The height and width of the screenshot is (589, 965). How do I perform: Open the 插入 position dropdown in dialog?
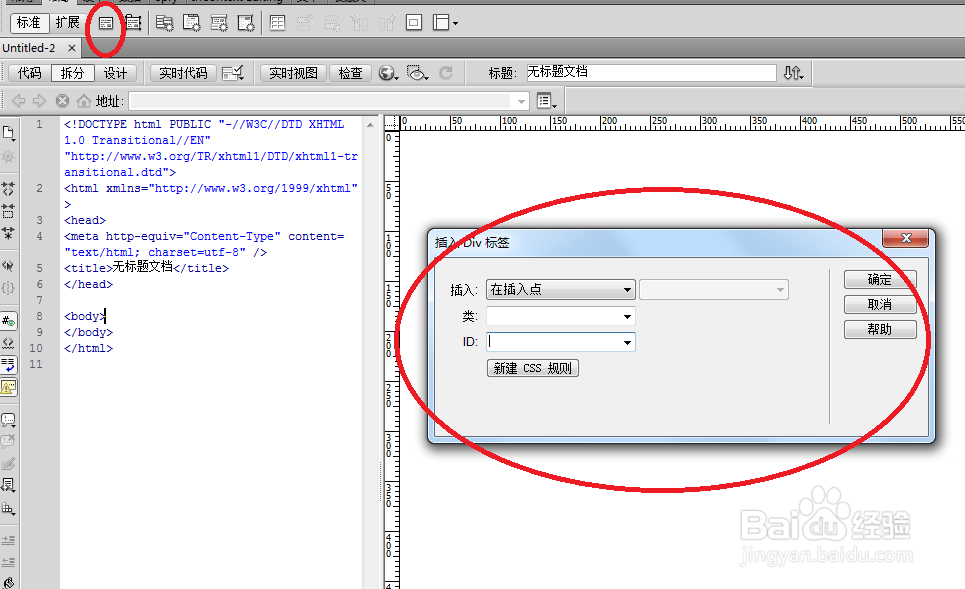560,289
